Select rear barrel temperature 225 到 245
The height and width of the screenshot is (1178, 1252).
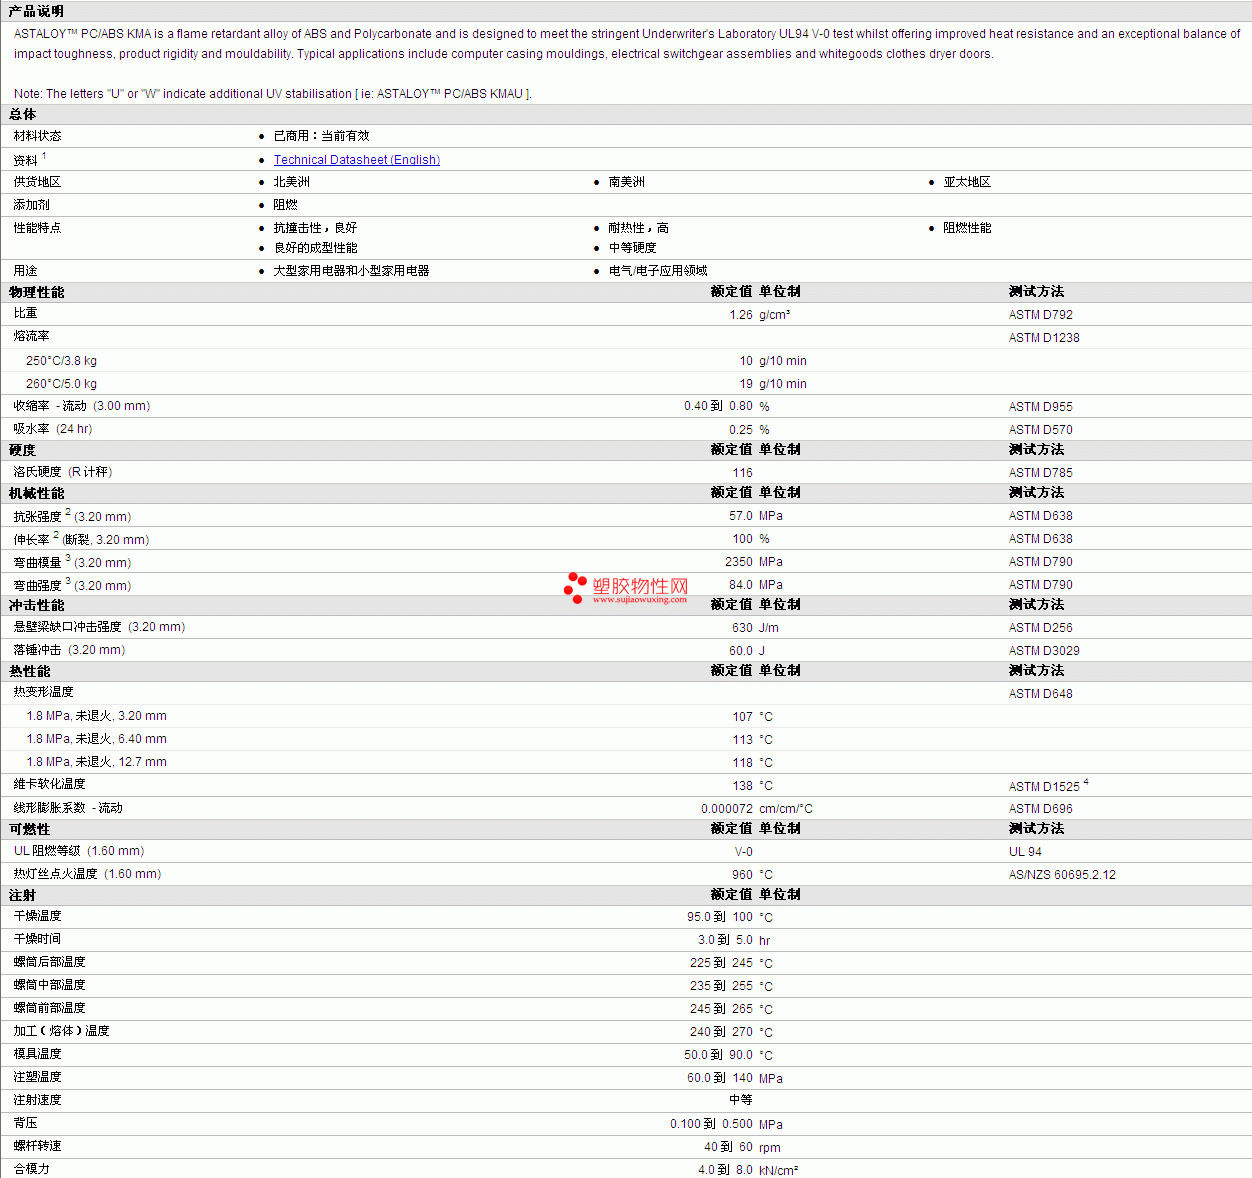tap(721, 963)
